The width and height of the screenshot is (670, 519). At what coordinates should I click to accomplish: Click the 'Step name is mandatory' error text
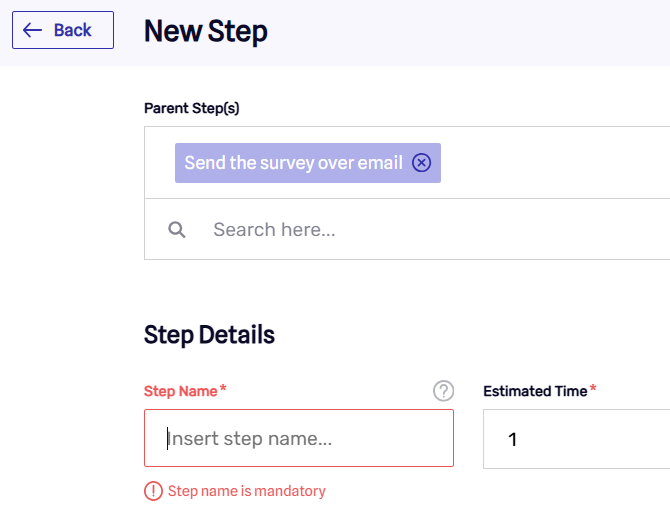pos(247,491)
